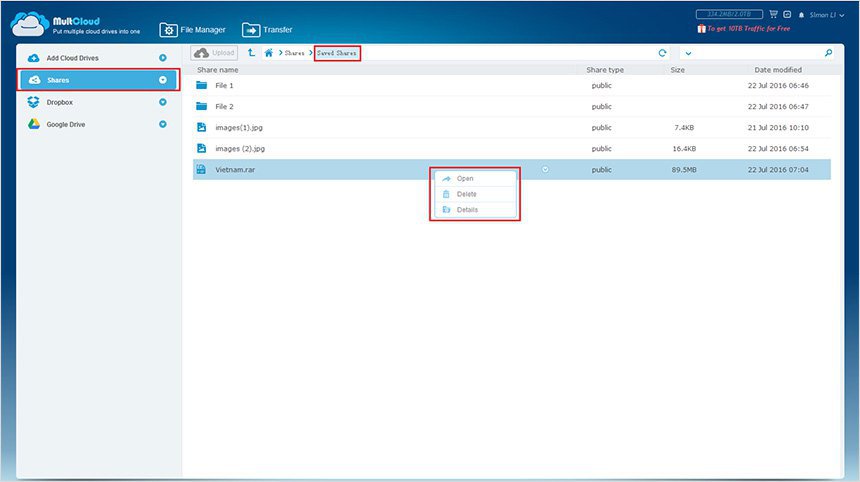Viewport: 860px width, 482px height.
Task: Click the refresh icon in address bar
Action: [662, 53]
